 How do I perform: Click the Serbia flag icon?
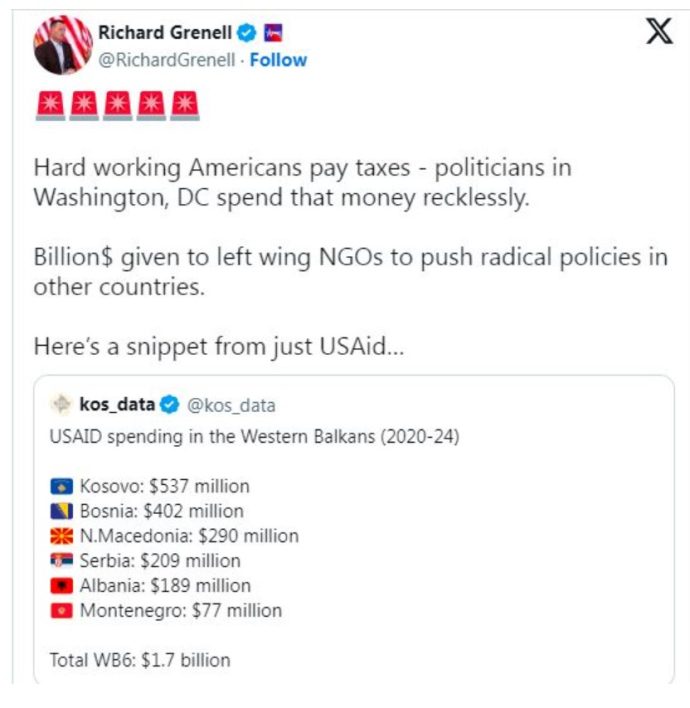61,561
